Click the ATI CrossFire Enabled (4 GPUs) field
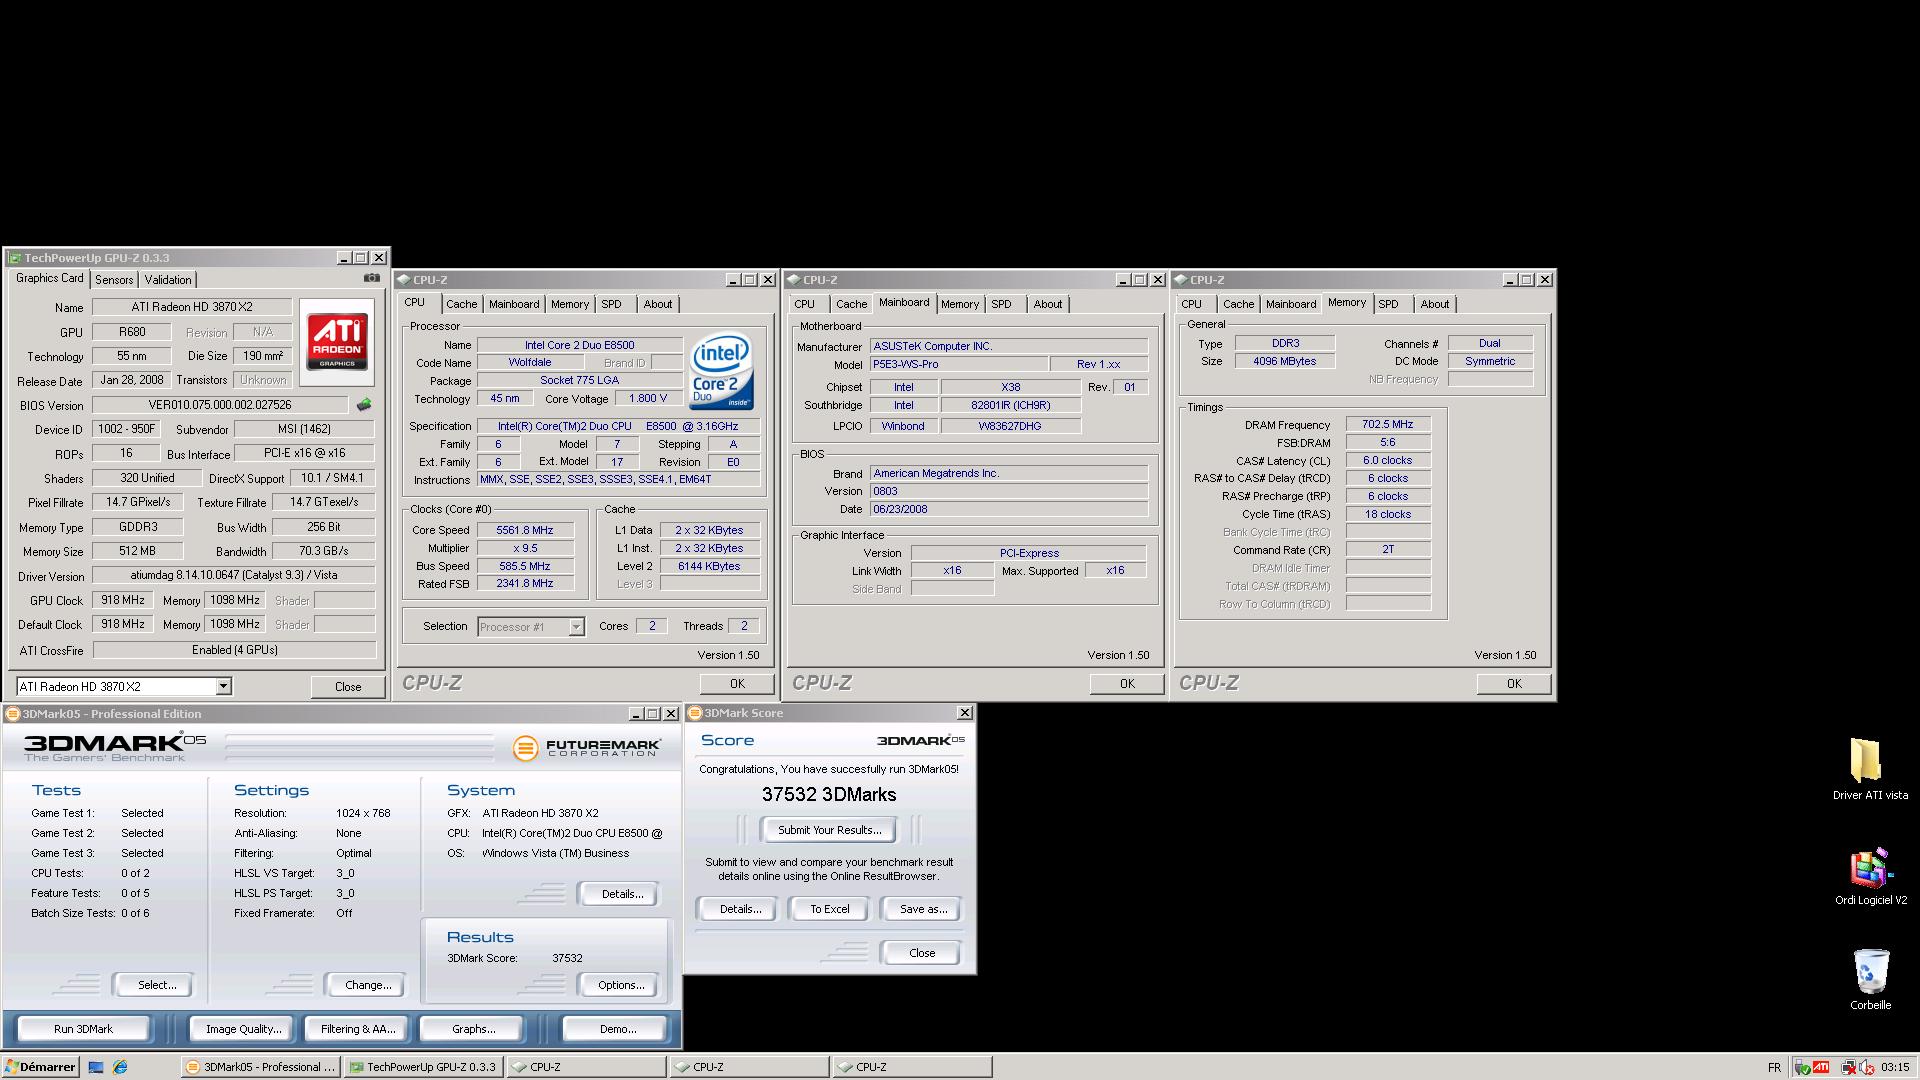 (x=235, y=650)
